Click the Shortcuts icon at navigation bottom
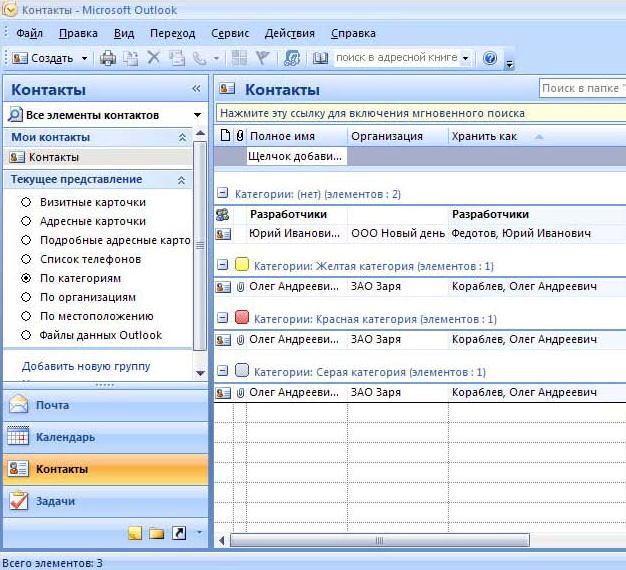The image size is (626, 570). pyautogui.click(x=179, y=533)
